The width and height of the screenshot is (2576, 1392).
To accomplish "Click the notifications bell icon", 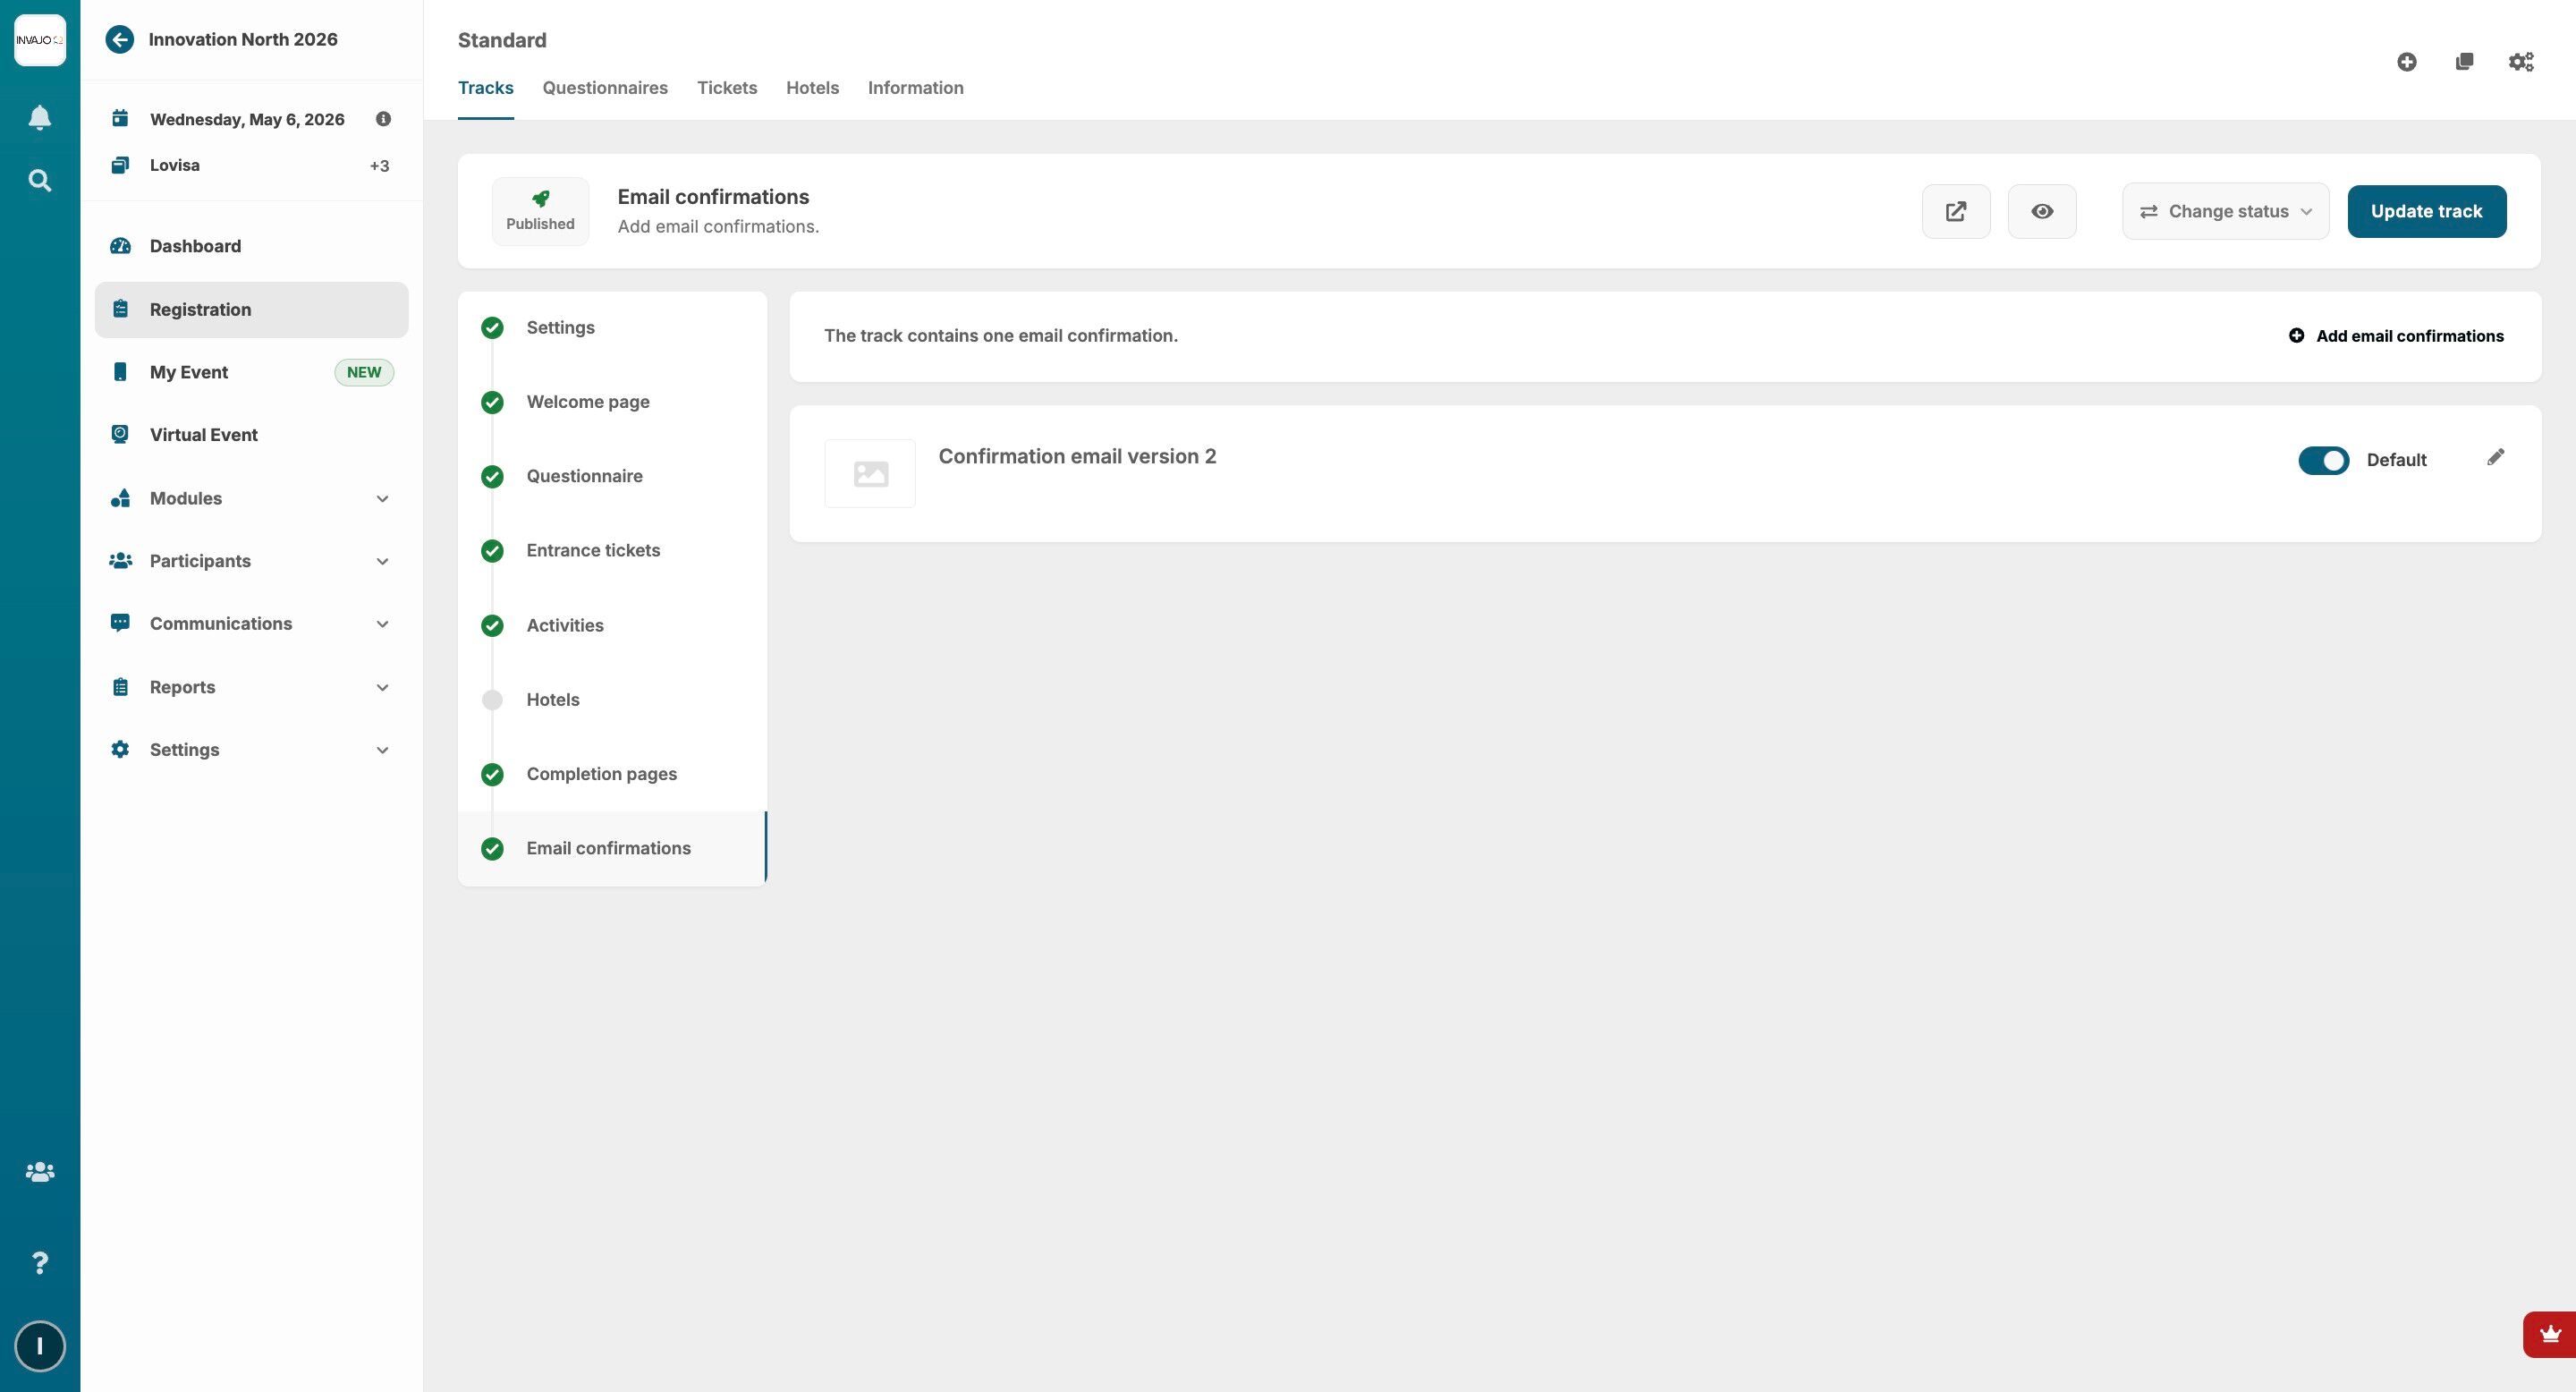I will coord(39,118).
